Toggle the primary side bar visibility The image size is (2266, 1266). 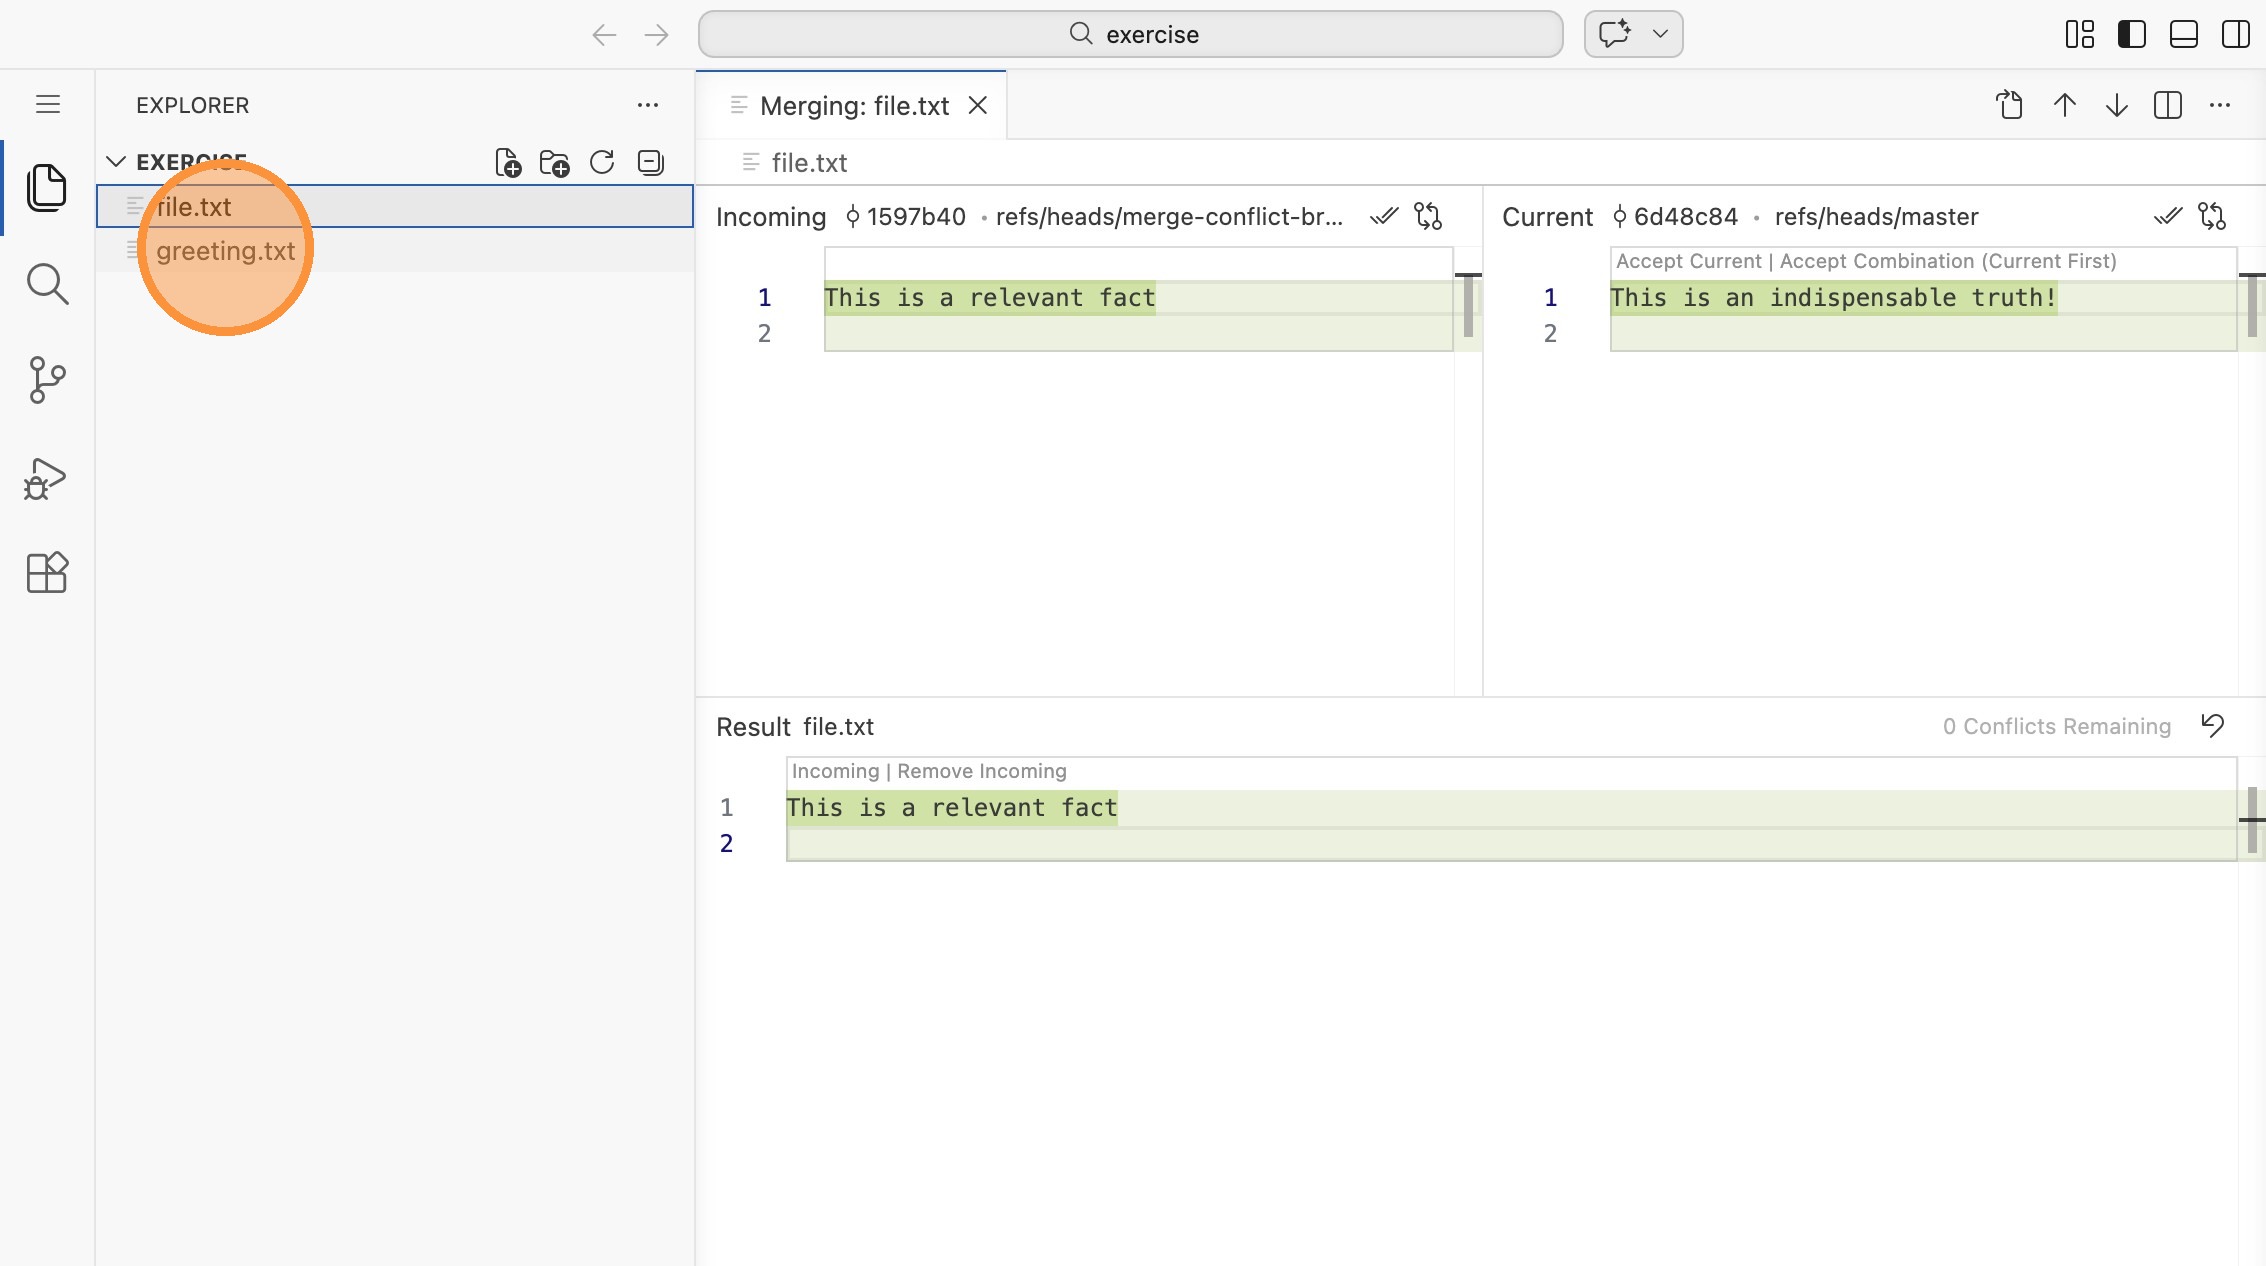2132,34
